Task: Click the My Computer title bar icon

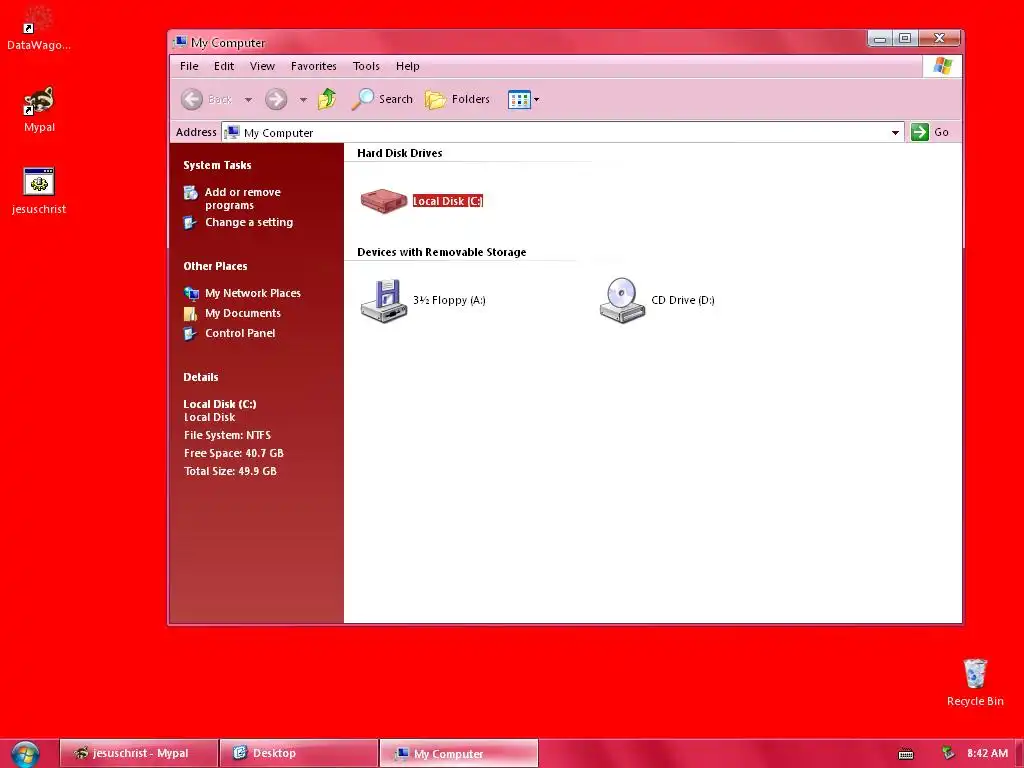Action: click(x=180, y=42)
